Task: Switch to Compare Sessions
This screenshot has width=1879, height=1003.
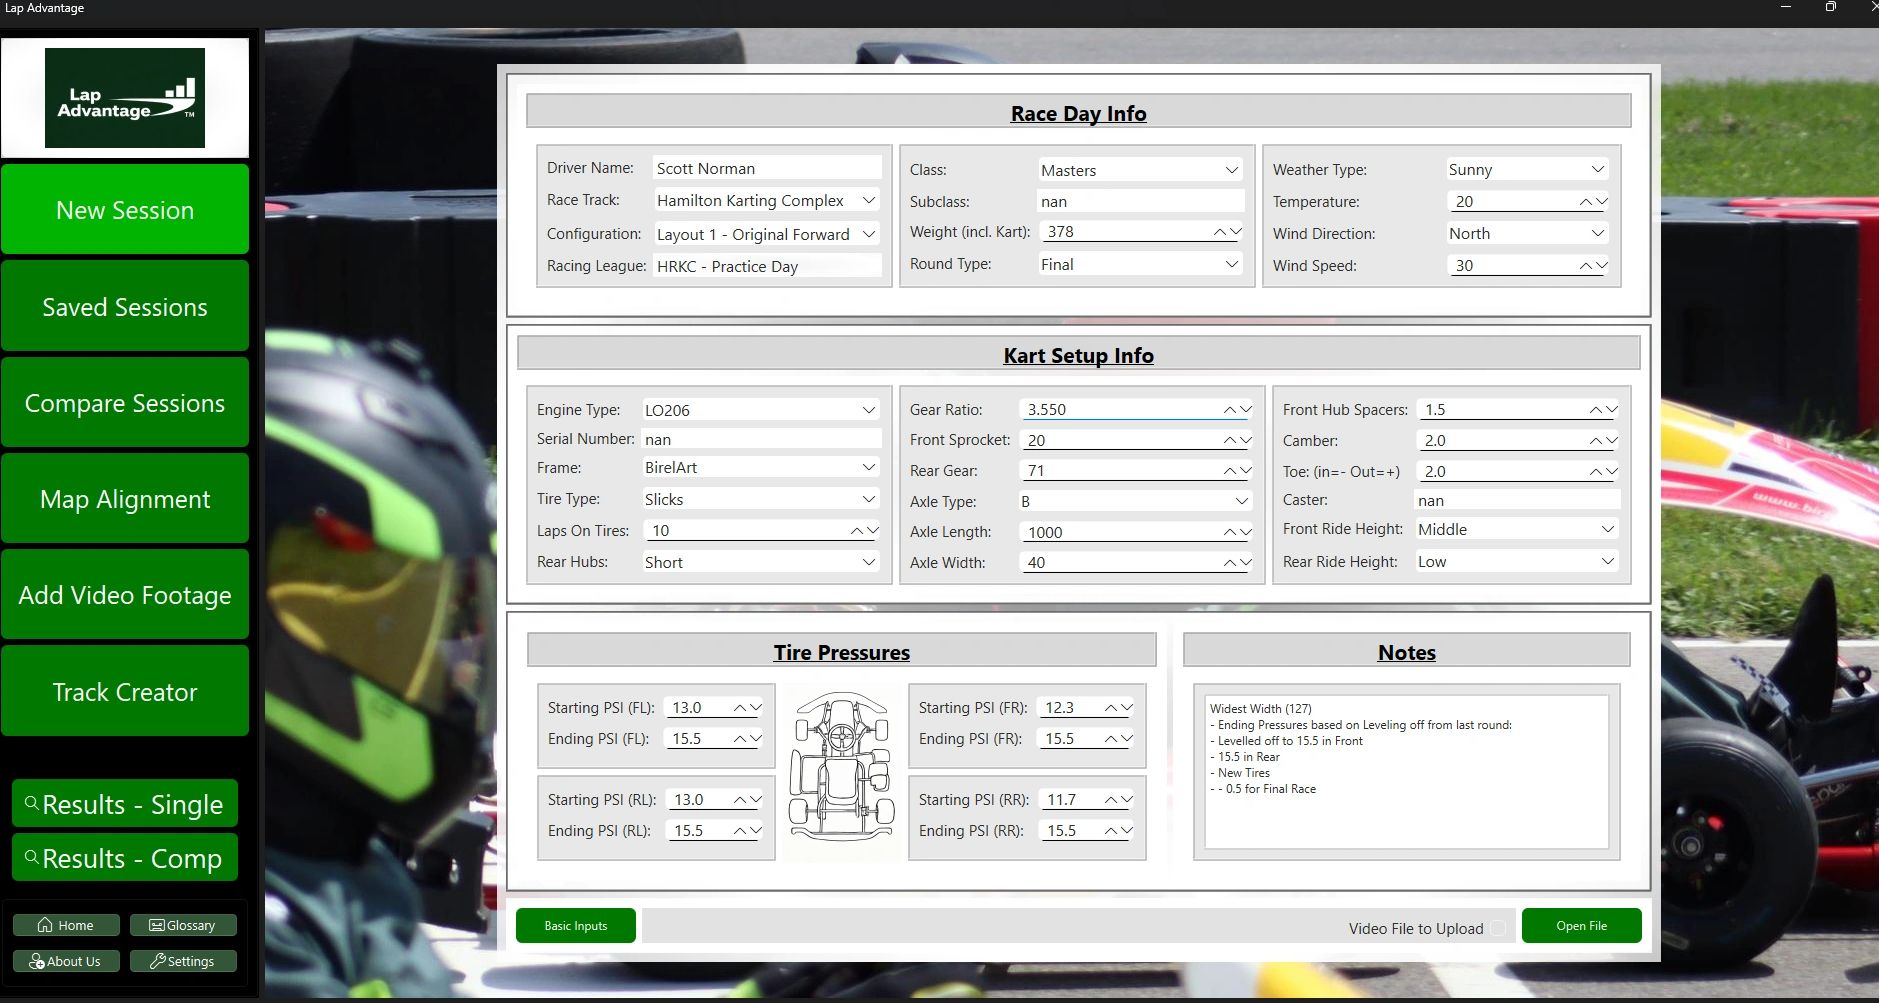Action: [x=125, y=402]
